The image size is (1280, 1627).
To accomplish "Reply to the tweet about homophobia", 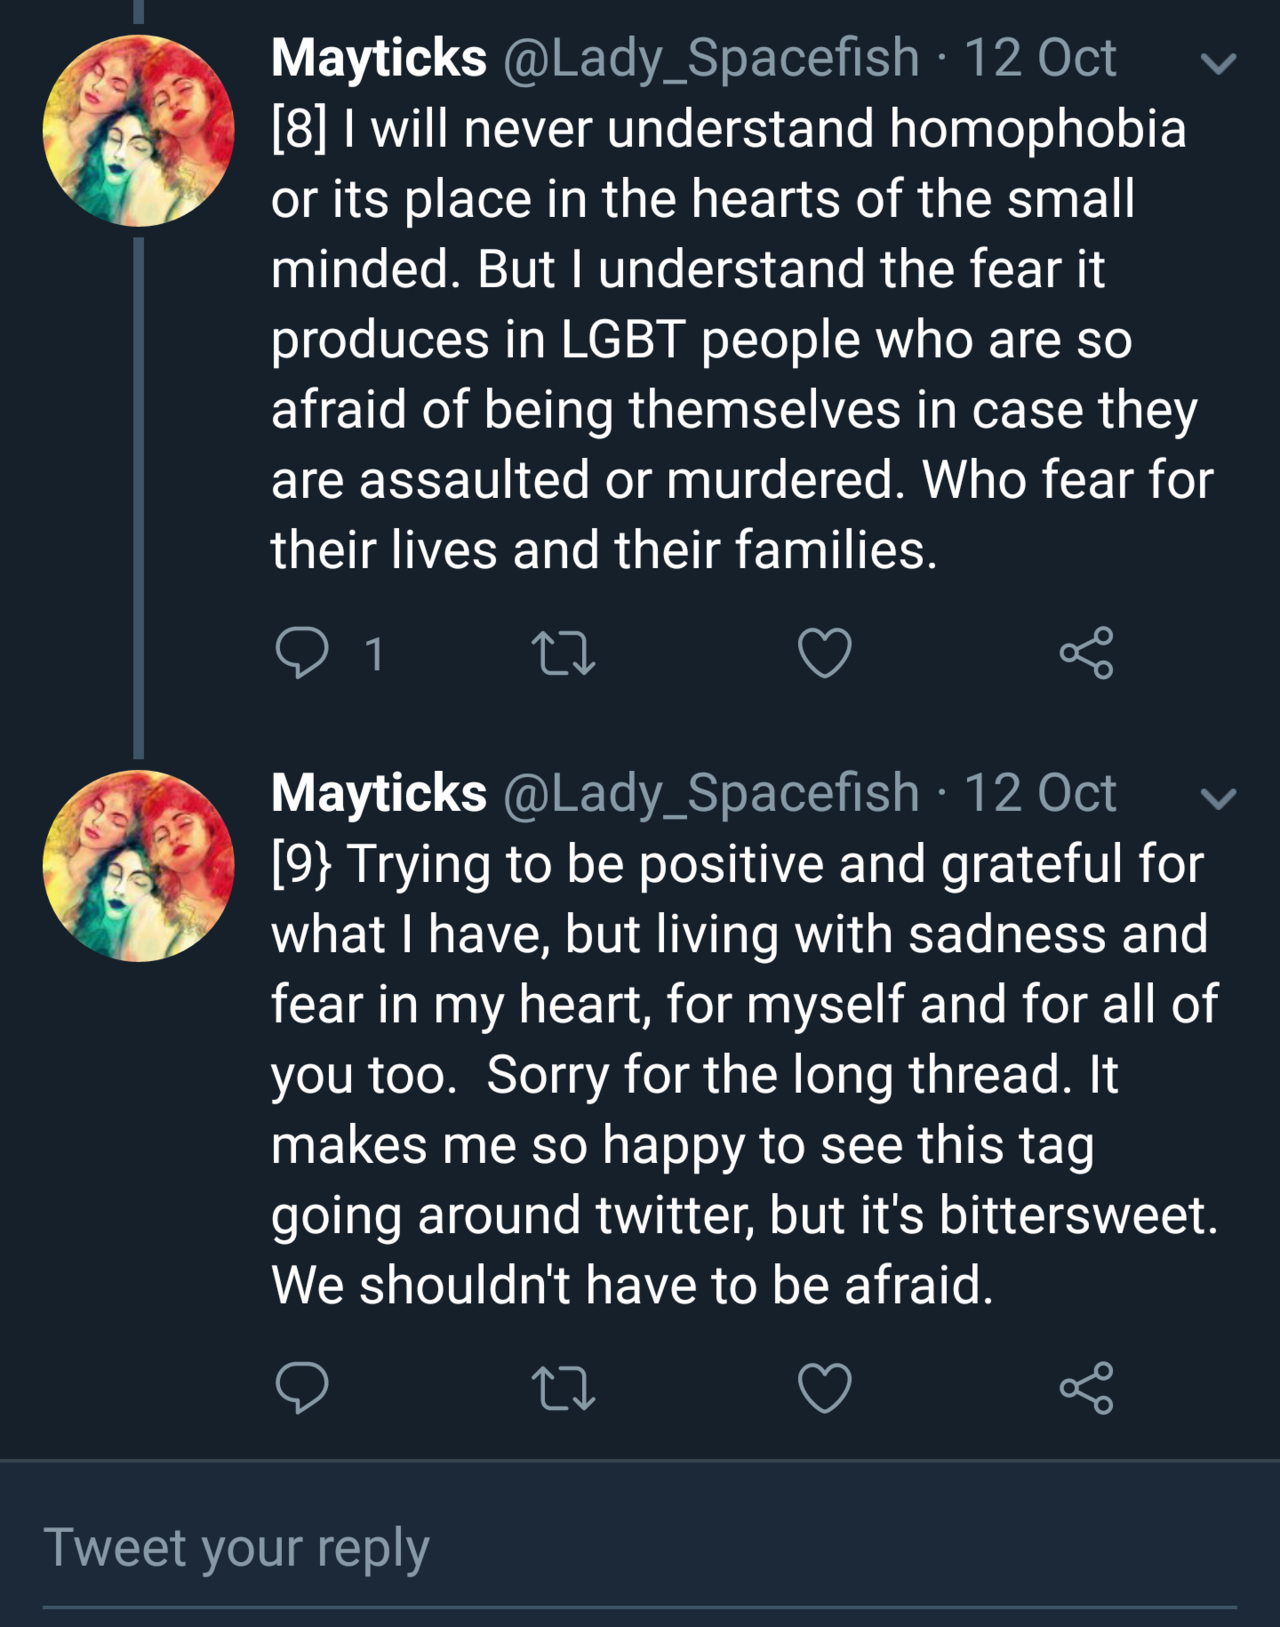I will pos(301,654).
